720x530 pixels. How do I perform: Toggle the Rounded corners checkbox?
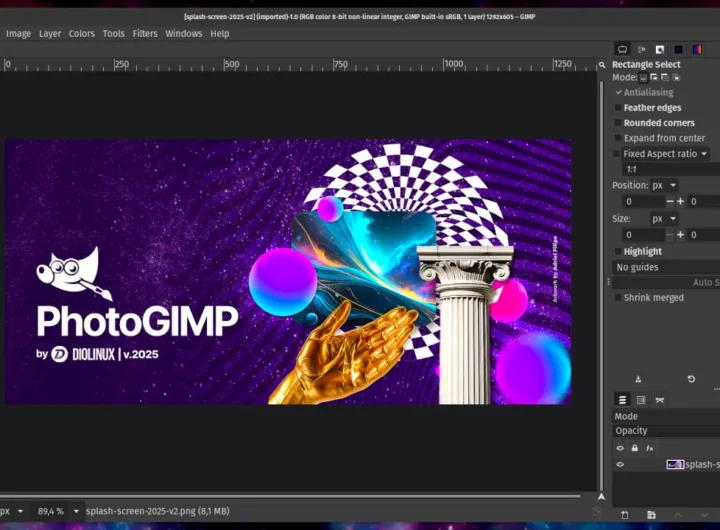(x=617, y=123)
